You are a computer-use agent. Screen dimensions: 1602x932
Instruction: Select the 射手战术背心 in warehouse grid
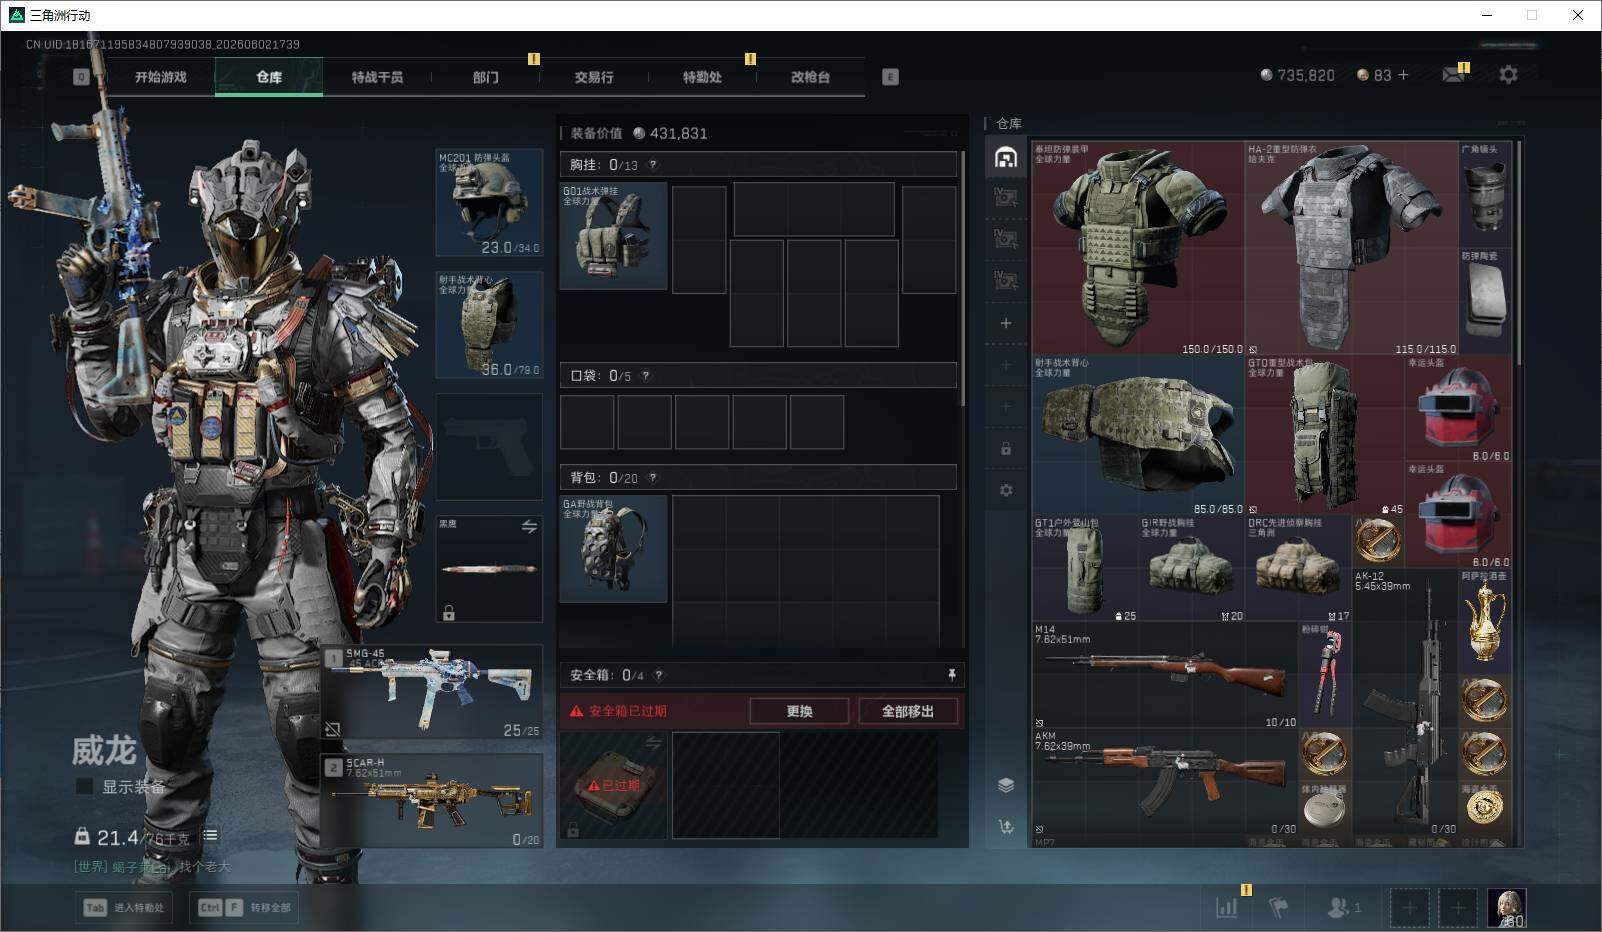pos(1138,436)
